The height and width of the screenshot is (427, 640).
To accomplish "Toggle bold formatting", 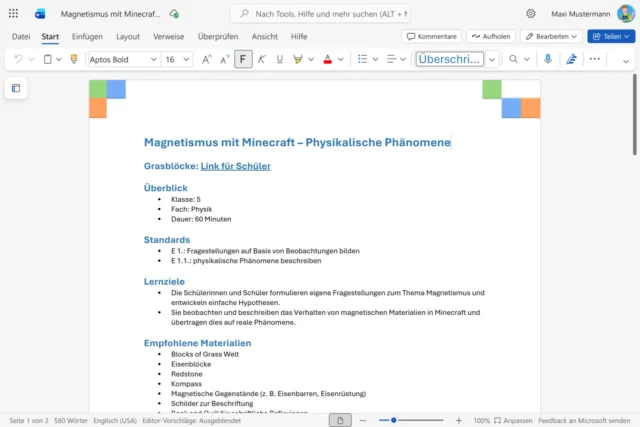I will click(x=243, y=60).
